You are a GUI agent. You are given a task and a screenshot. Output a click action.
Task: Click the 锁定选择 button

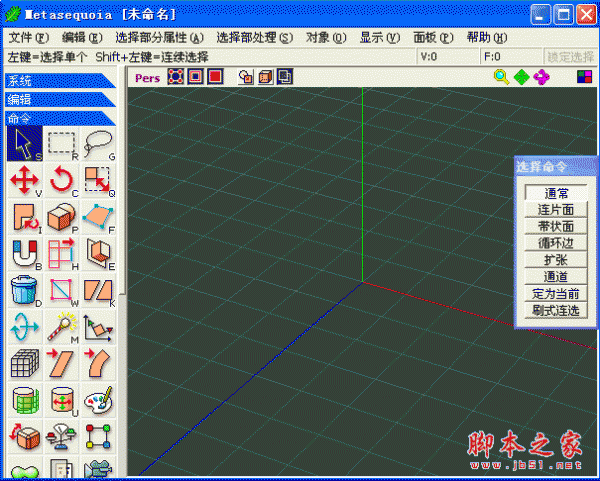(x=570, y=57)
